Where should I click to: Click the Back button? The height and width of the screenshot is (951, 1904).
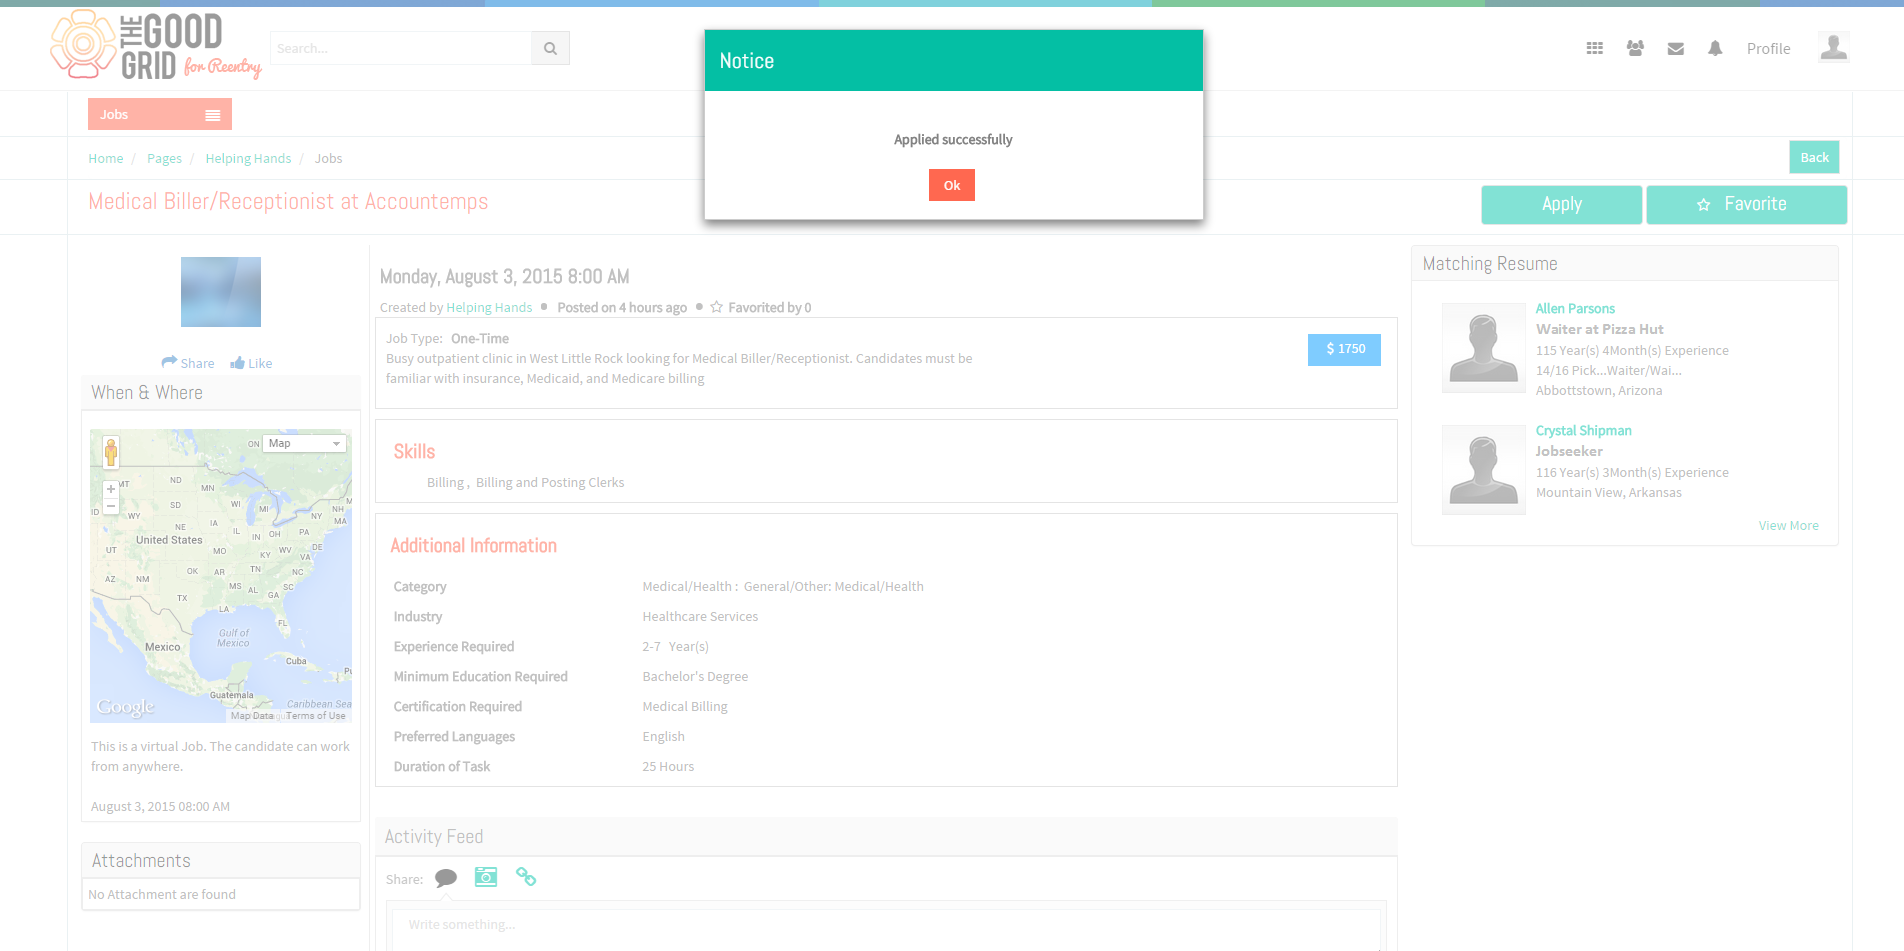pos(1814,157)
